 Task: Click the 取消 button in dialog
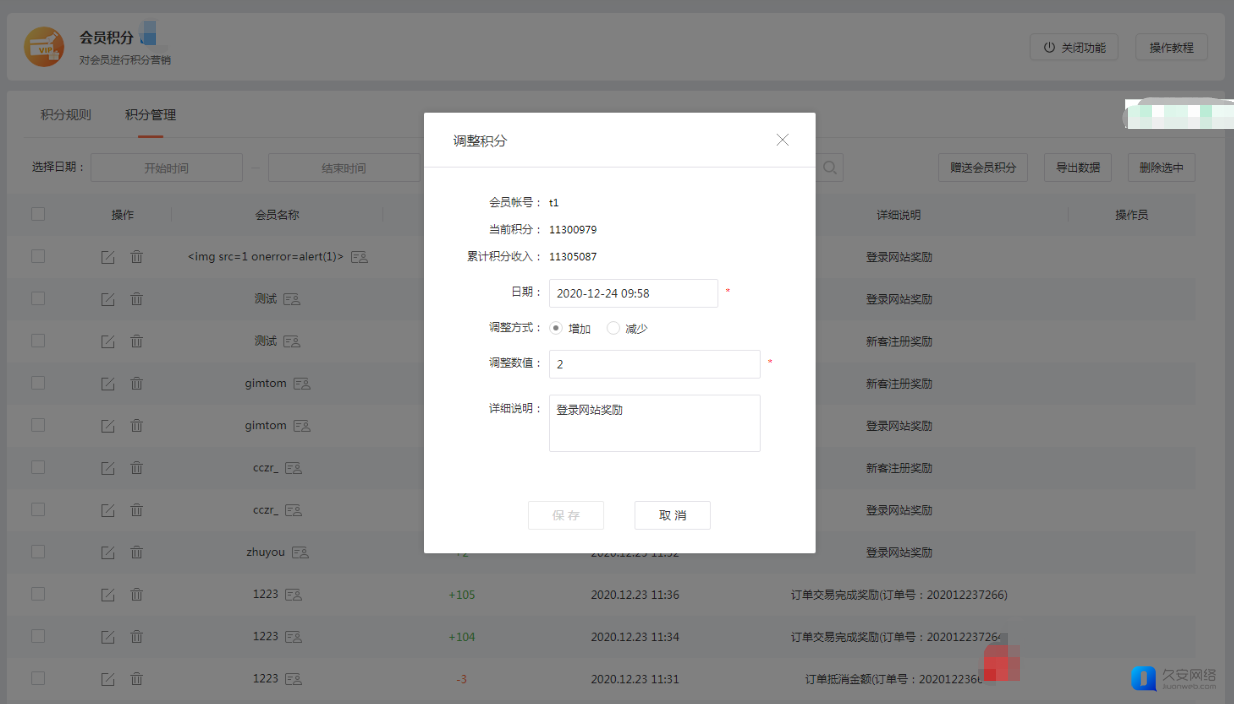672,515
